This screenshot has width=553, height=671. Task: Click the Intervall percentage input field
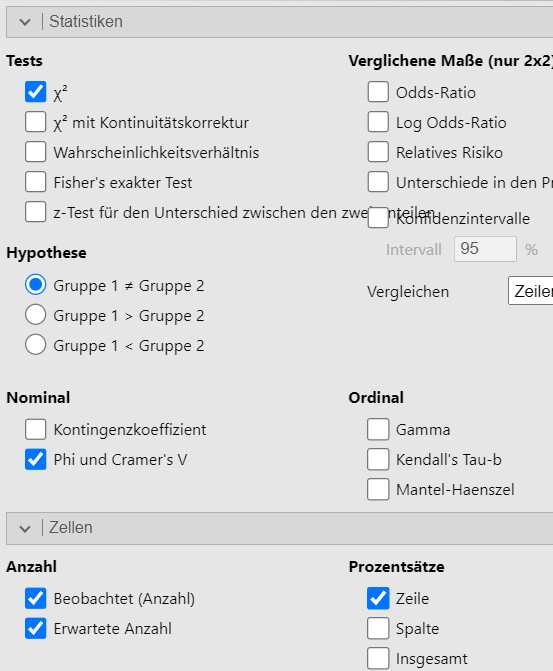[485, 249]
